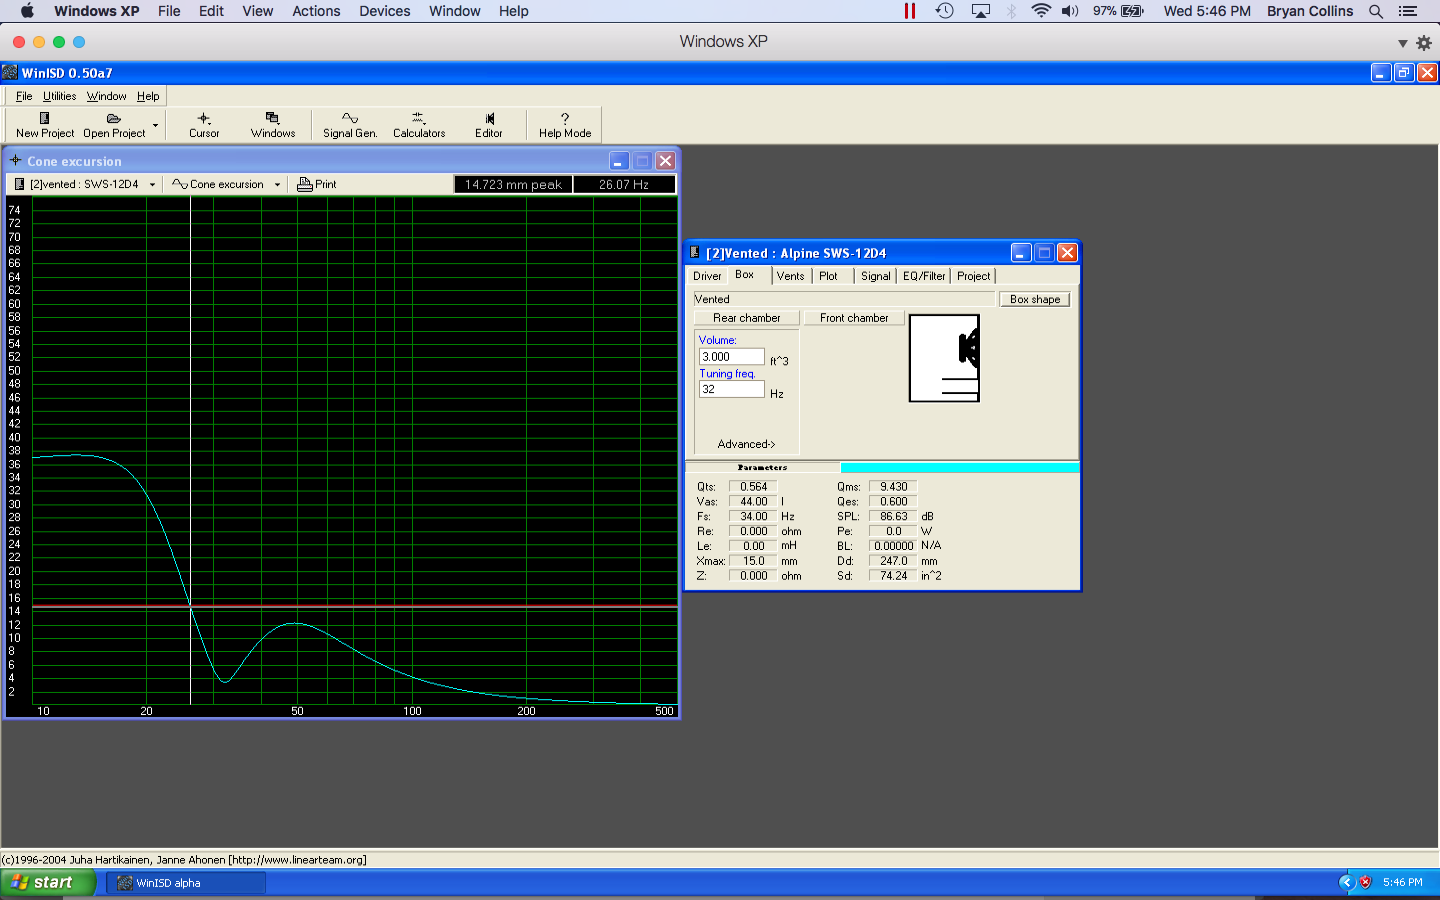Switch to the Driver tab

click(707, 276)
